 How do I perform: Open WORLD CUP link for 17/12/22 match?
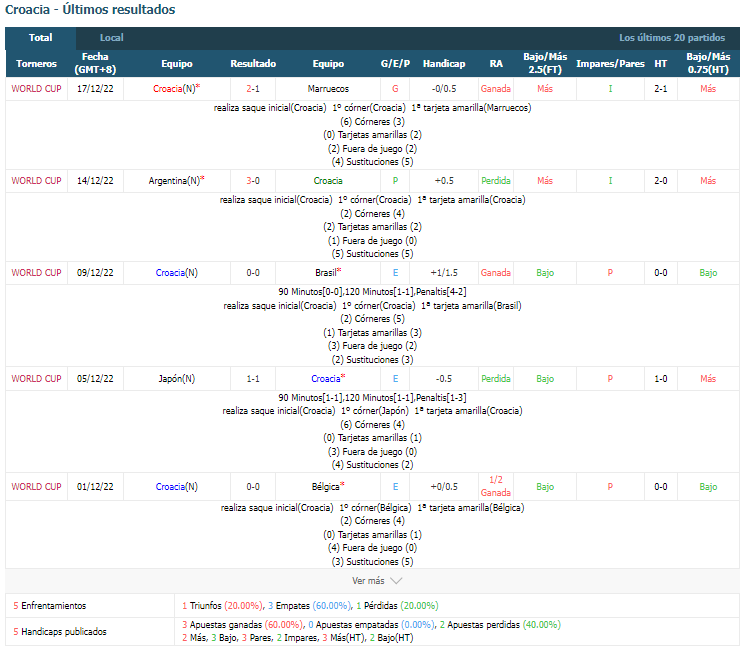coord(36,89)
